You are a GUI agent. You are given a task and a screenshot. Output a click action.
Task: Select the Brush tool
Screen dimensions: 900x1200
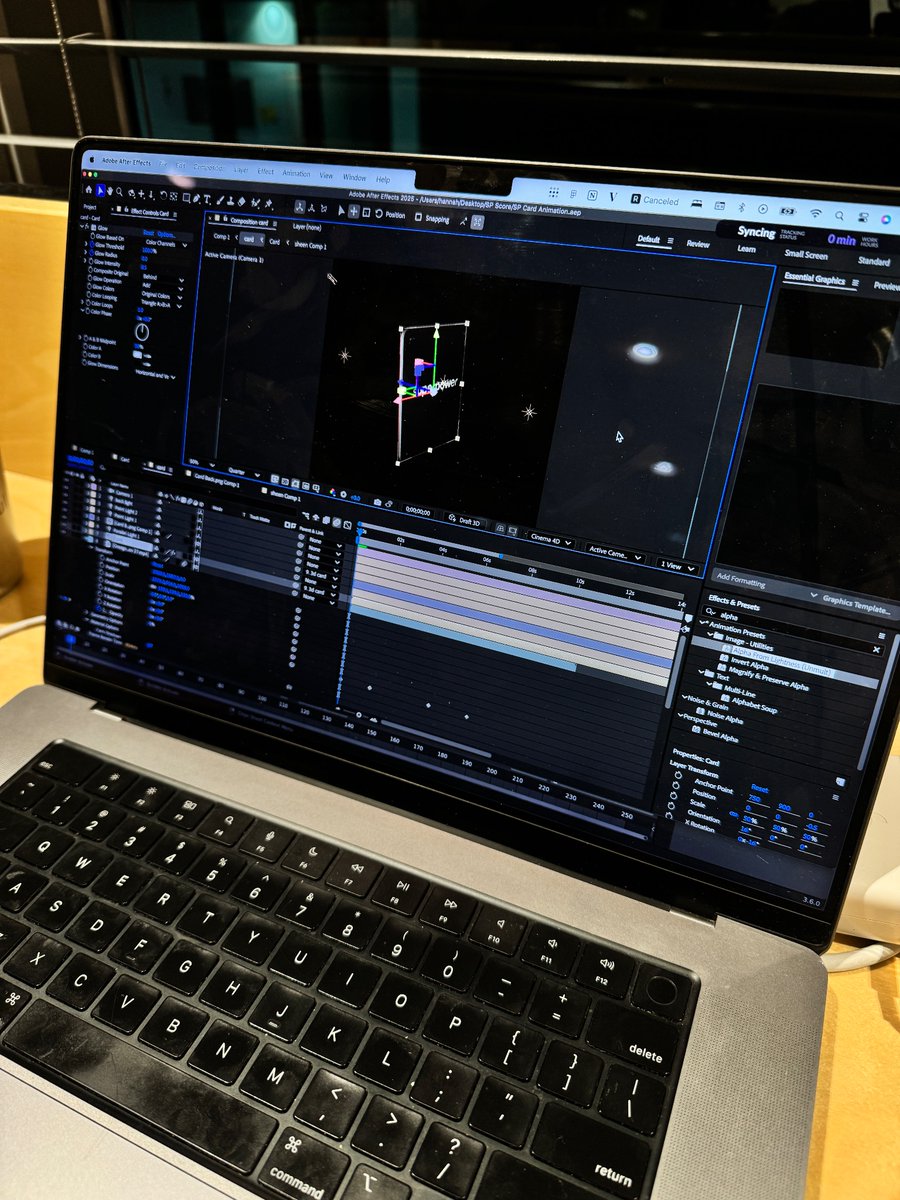coord(220,200)
